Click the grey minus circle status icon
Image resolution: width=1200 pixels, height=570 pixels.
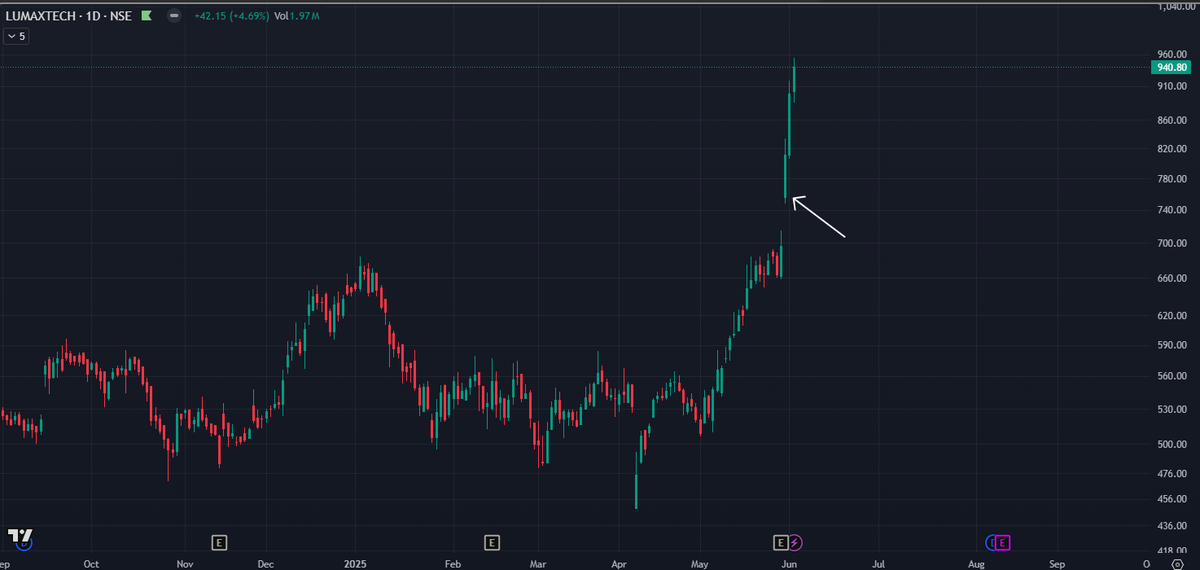tap(173, 16)
